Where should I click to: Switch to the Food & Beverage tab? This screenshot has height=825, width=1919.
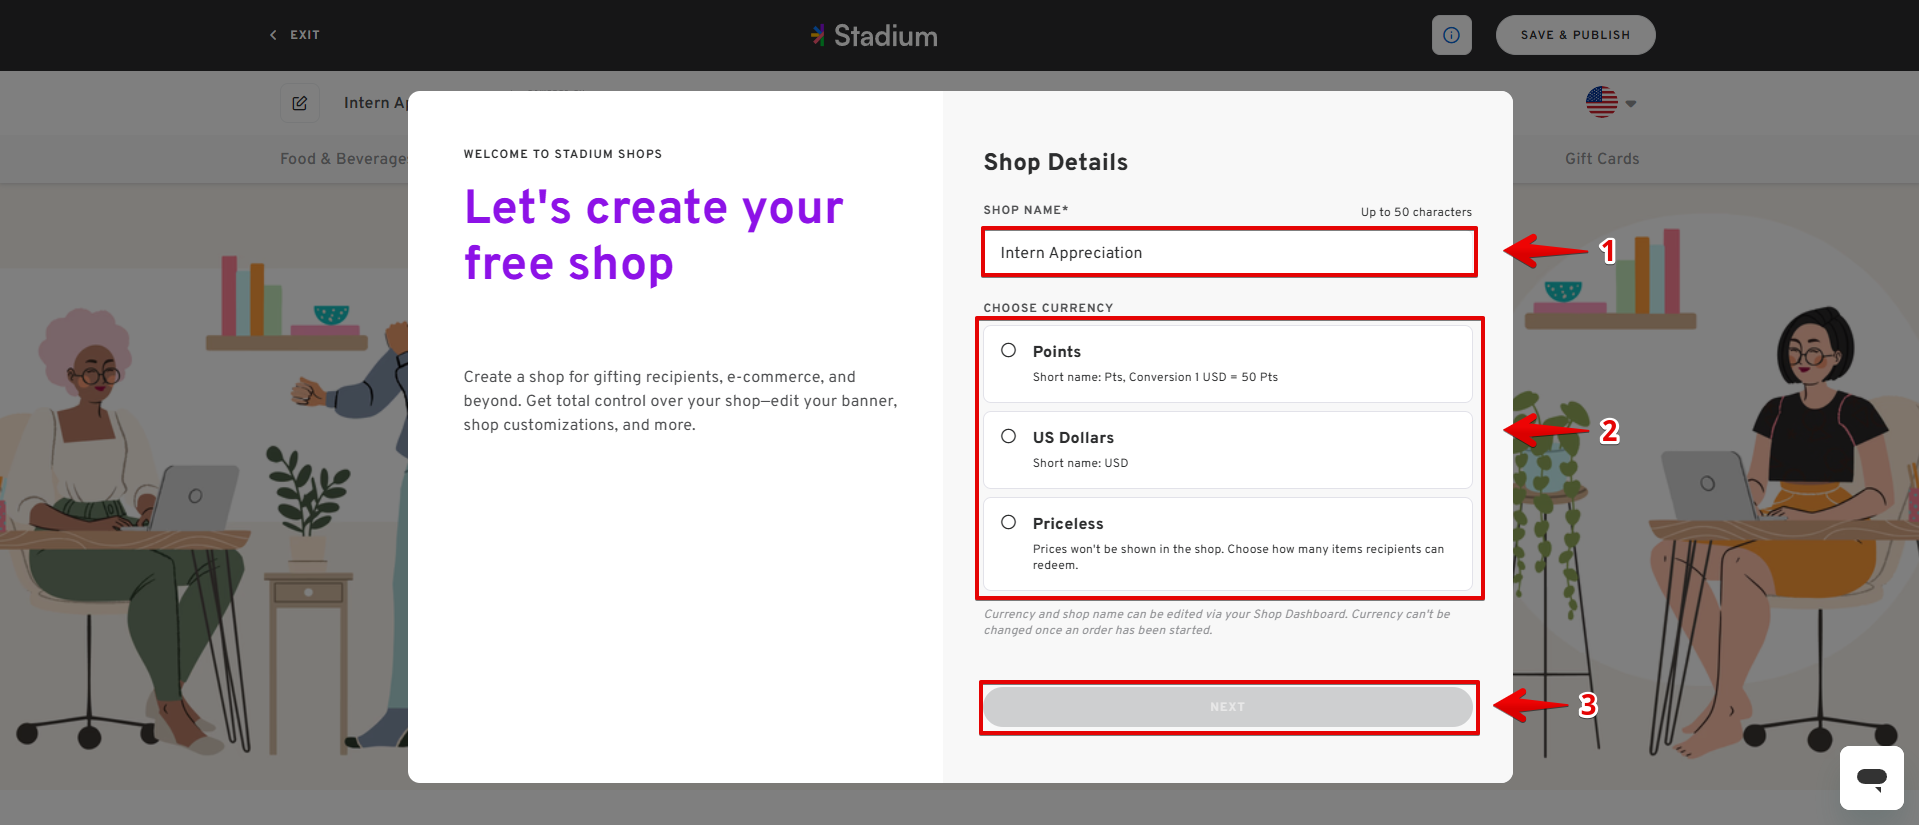(x=343, y=159)
